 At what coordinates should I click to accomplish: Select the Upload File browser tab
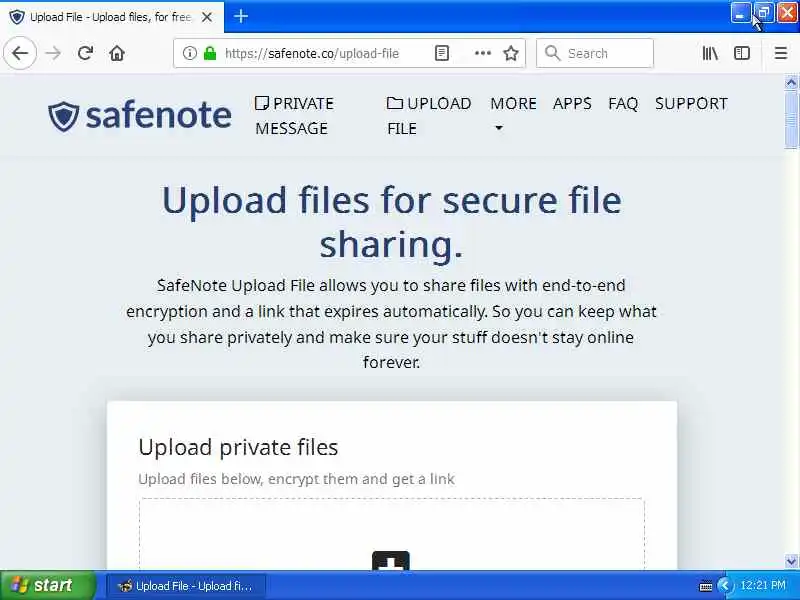click(x=112, y=17)
